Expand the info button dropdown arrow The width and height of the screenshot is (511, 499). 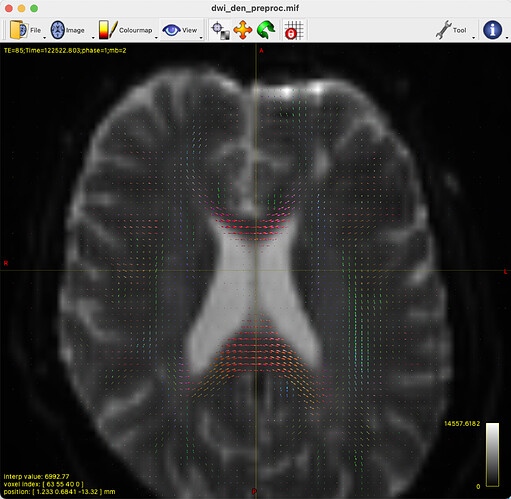click(507, 38)
